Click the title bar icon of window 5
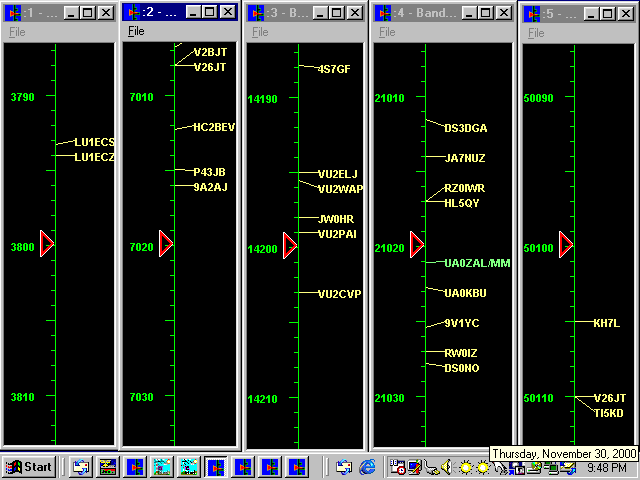Viewport: 640px width, 480px height. [x=531, y=14]
